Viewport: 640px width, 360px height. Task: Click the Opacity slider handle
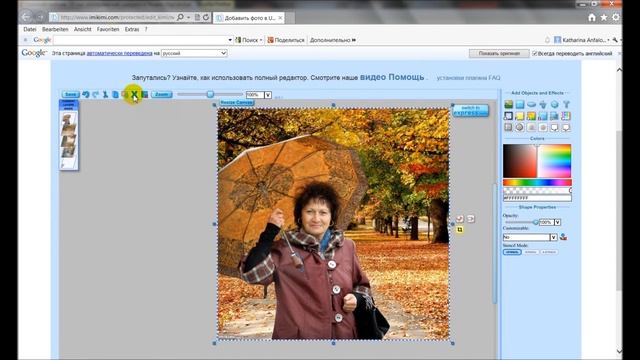point(536,222)
